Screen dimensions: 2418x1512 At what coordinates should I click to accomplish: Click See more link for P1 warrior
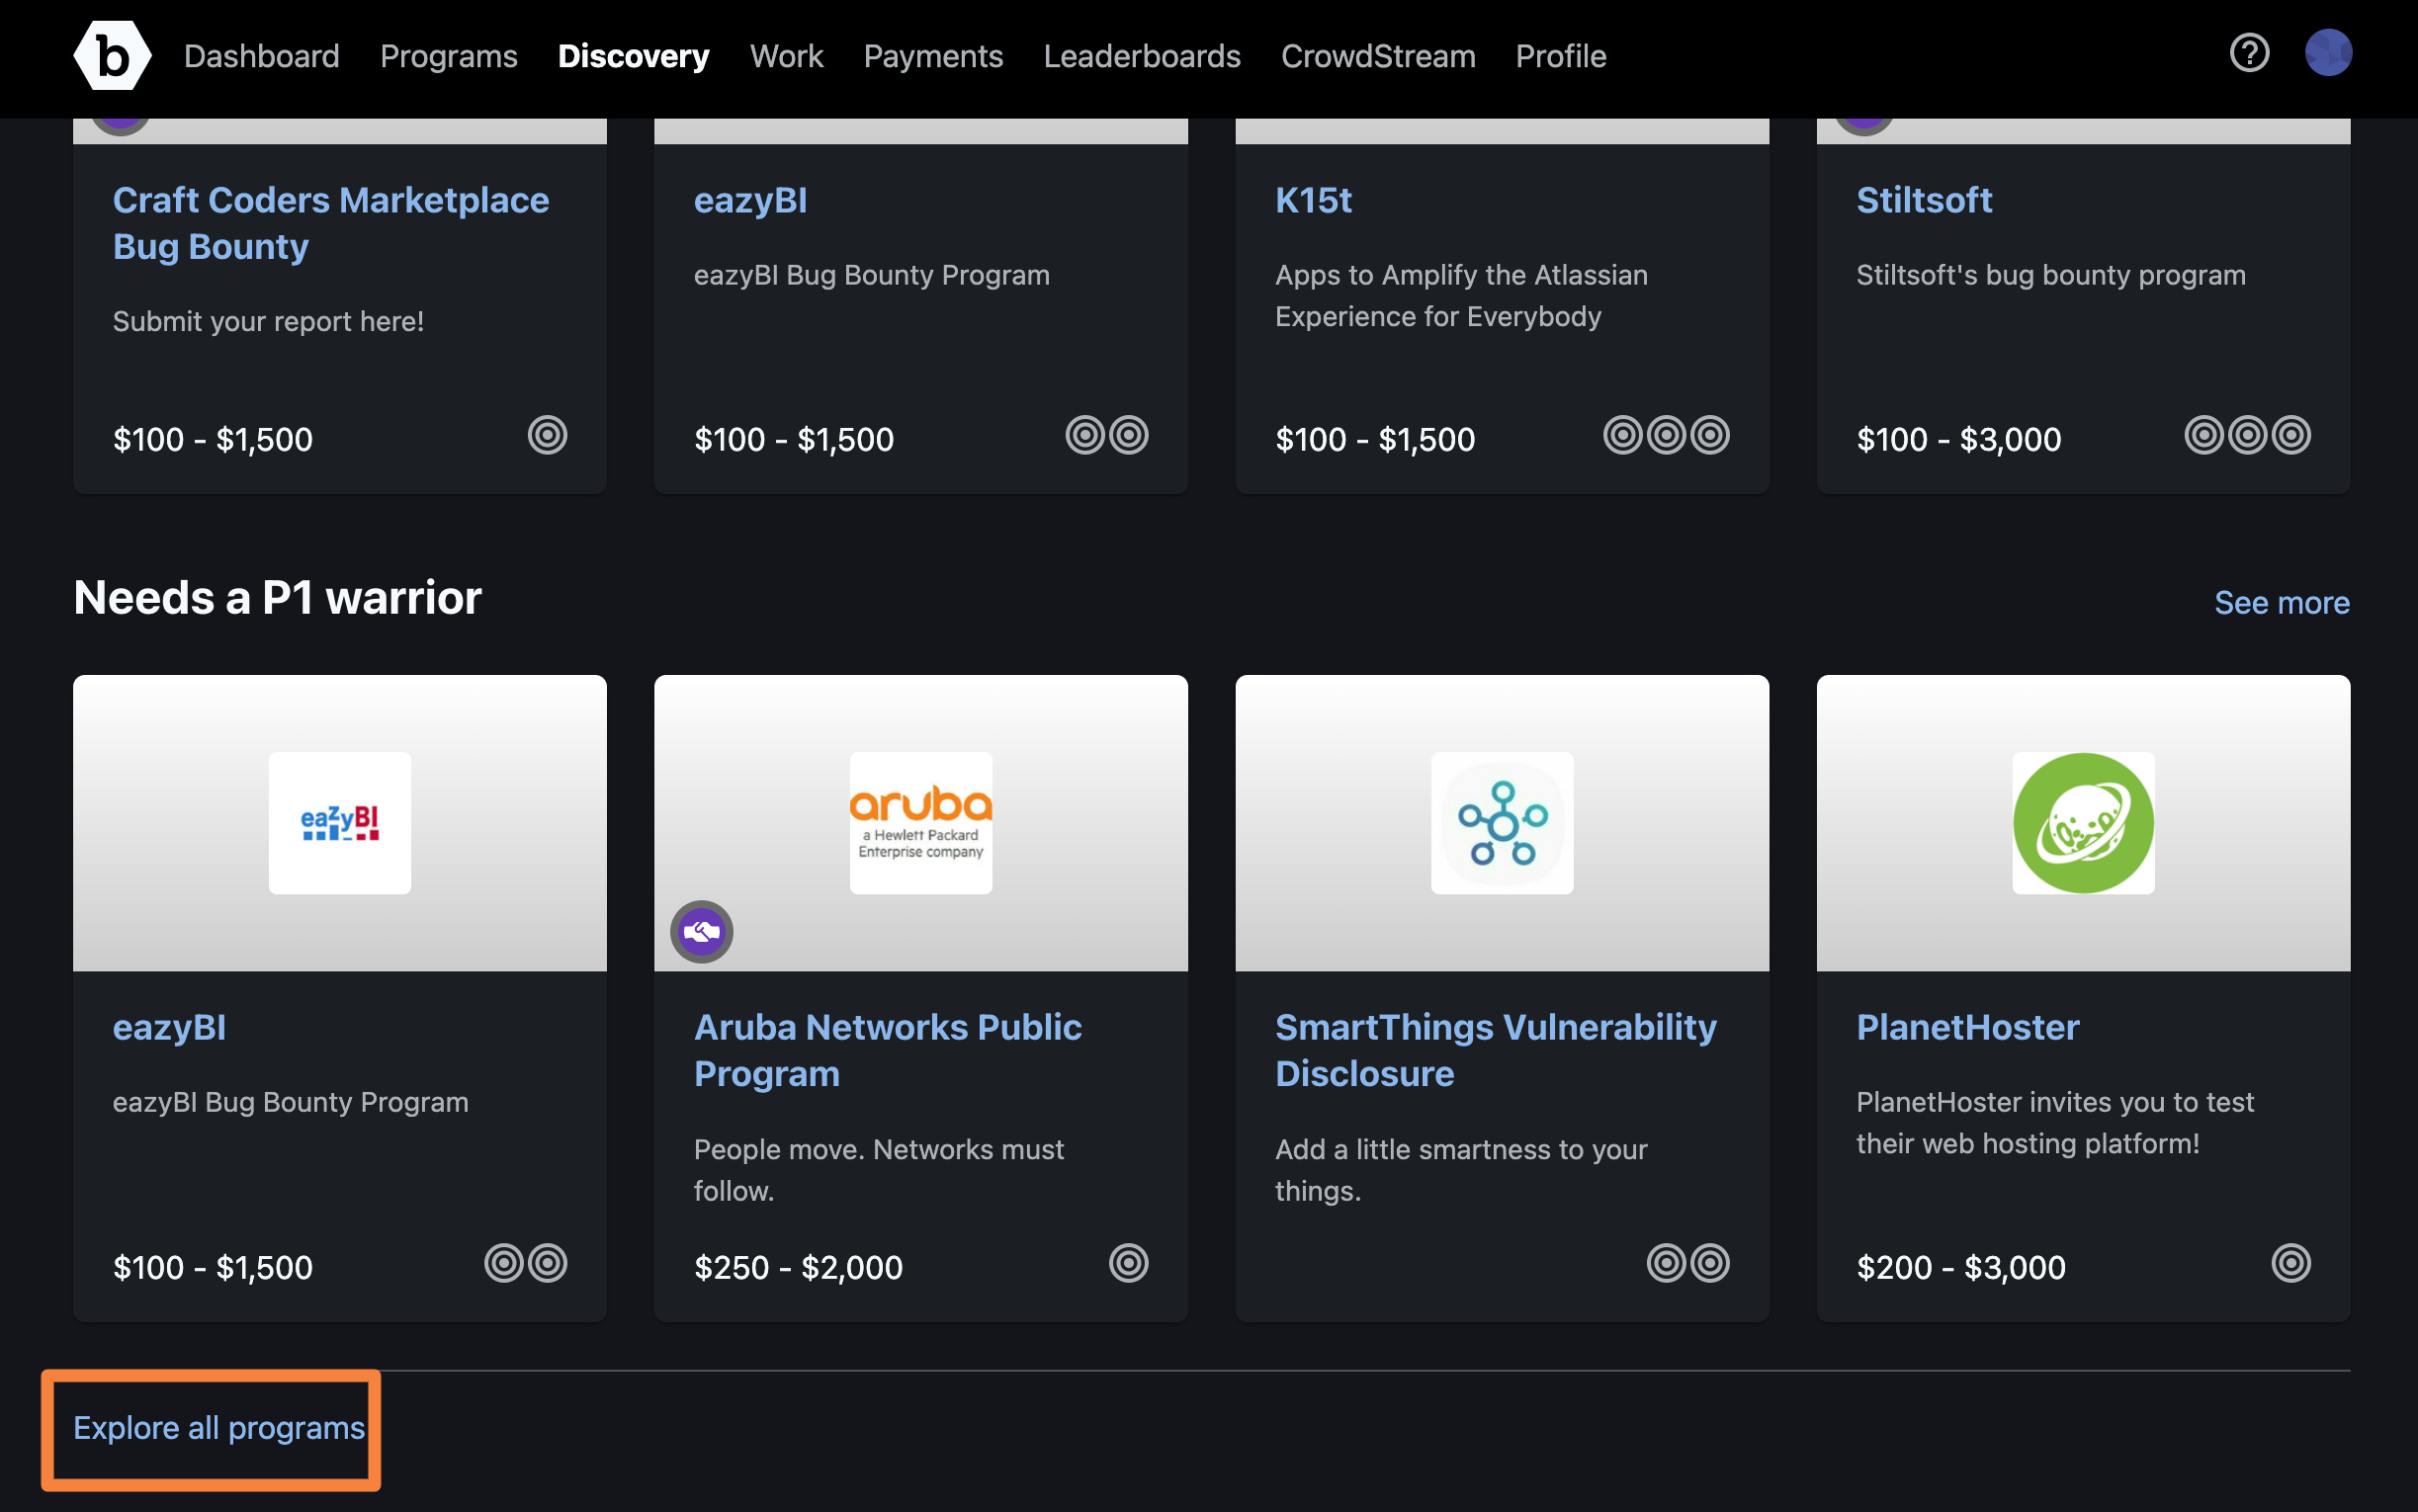click(x=2279, y=603)
